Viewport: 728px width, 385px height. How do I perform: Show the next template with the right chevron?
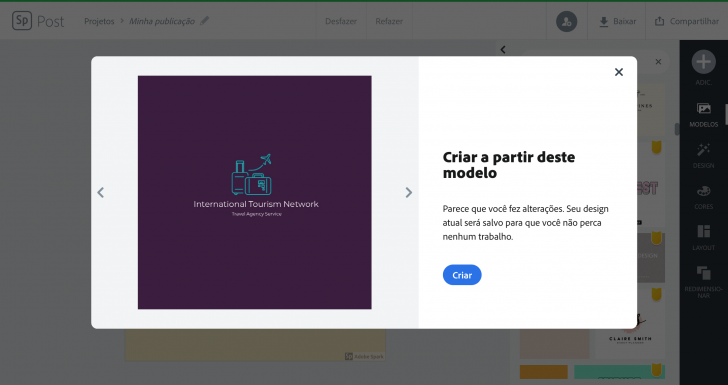tap(409, 192)
